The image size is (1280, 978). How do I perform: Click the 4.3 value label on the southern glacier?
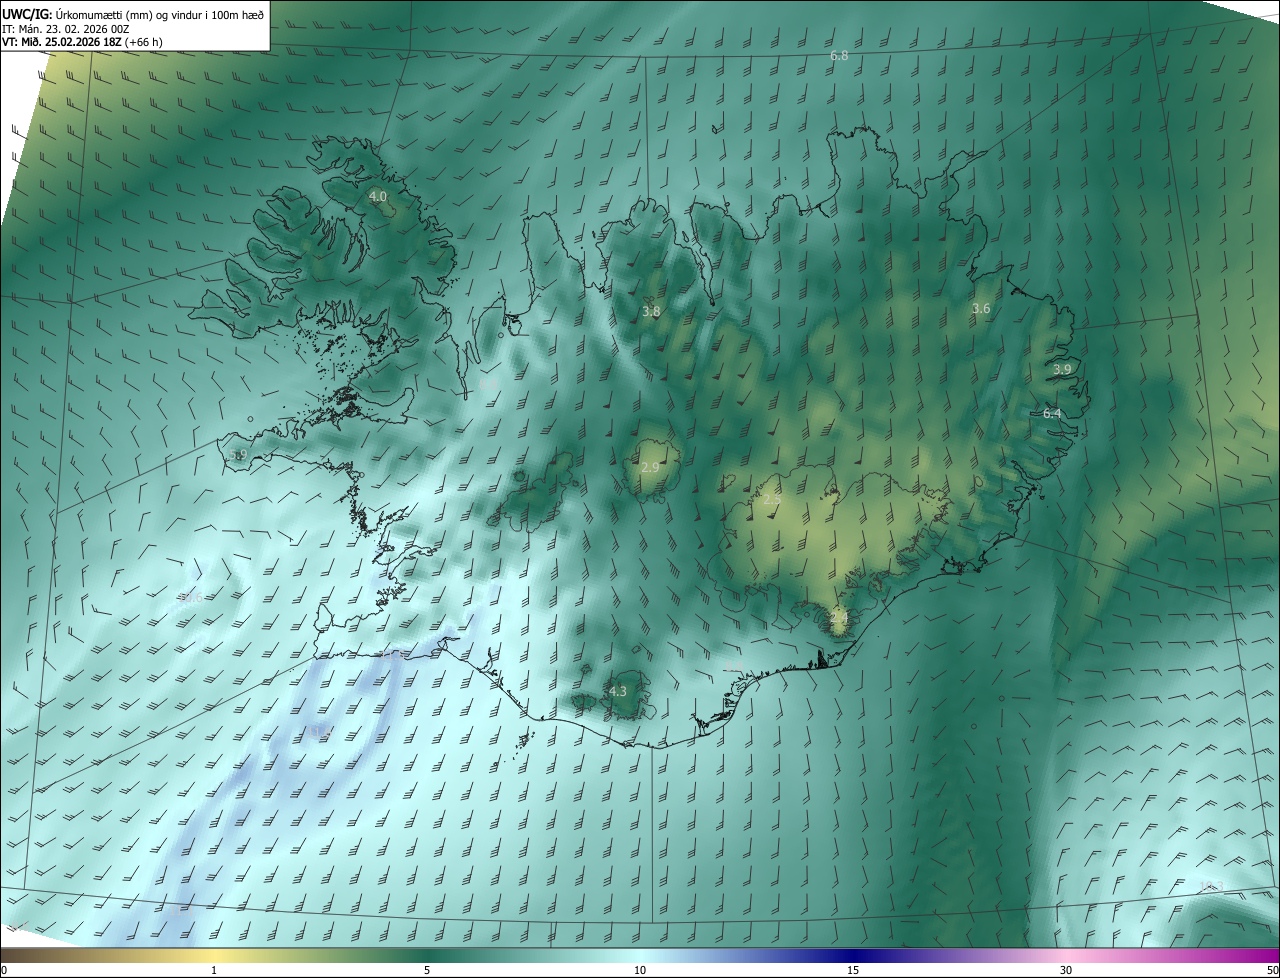tap(618, 691)
